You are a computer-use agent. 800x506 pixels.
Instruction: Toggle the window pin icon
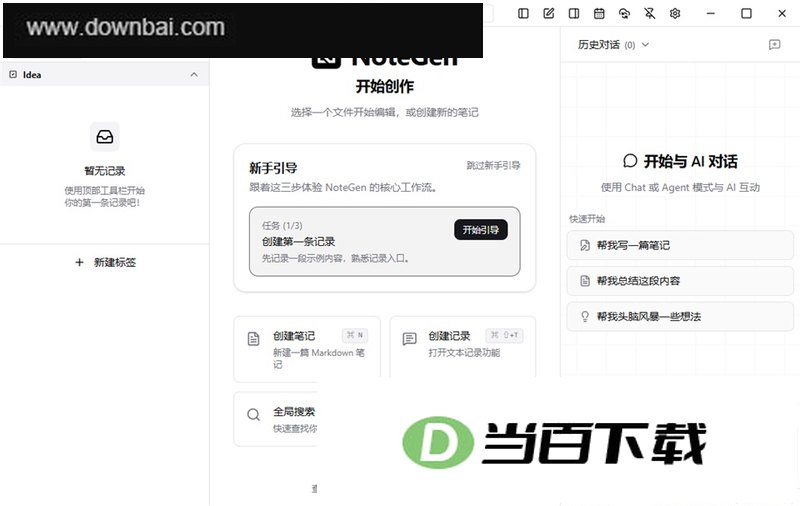(649, 13)
